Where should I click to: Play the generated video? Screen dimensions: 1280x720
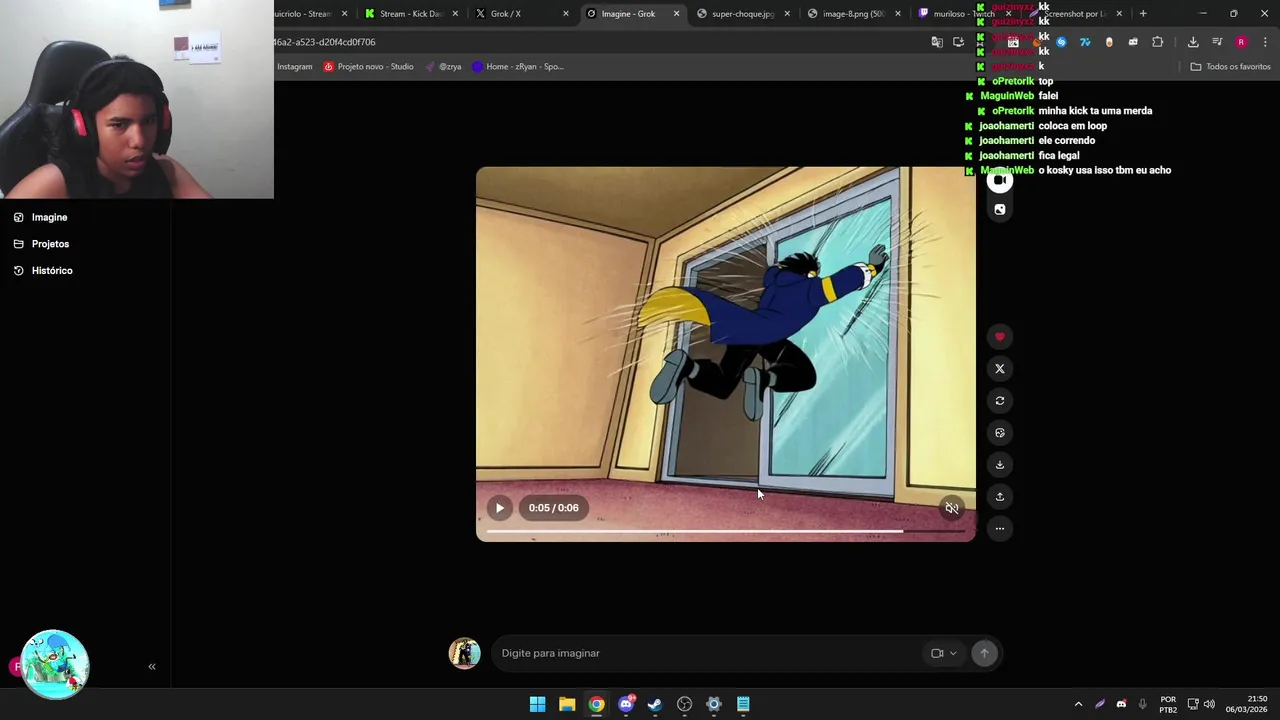coord(500,508)
